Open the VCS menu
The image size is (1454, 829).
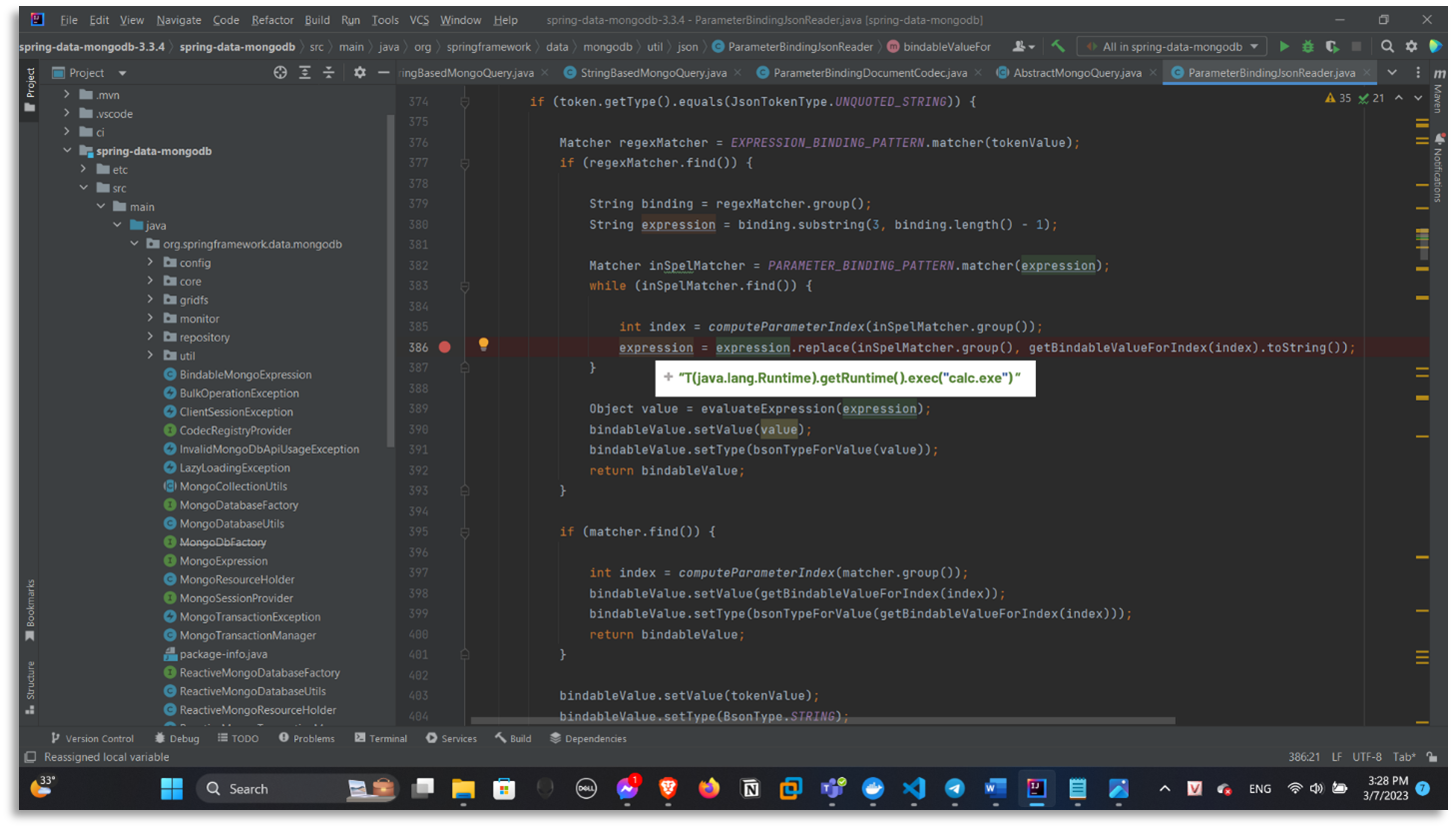point(420,20)
